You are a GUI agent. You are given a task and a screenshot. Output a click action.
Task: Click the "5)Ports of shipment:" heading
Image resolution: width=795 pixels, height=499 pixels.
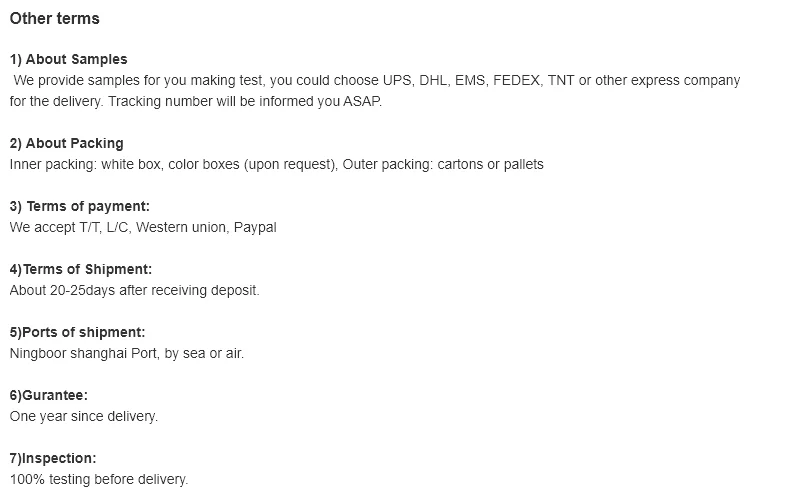coord(77,332)
